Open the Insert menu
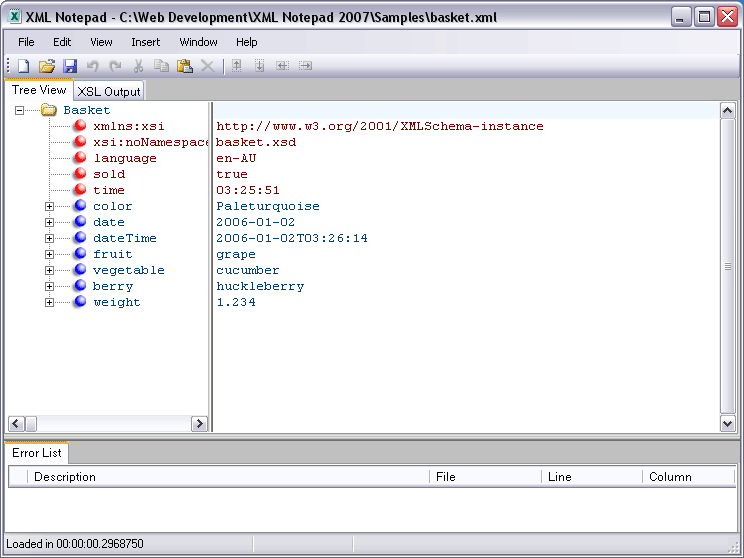This screenshot has width=744, height=558. tap(146, 42)
